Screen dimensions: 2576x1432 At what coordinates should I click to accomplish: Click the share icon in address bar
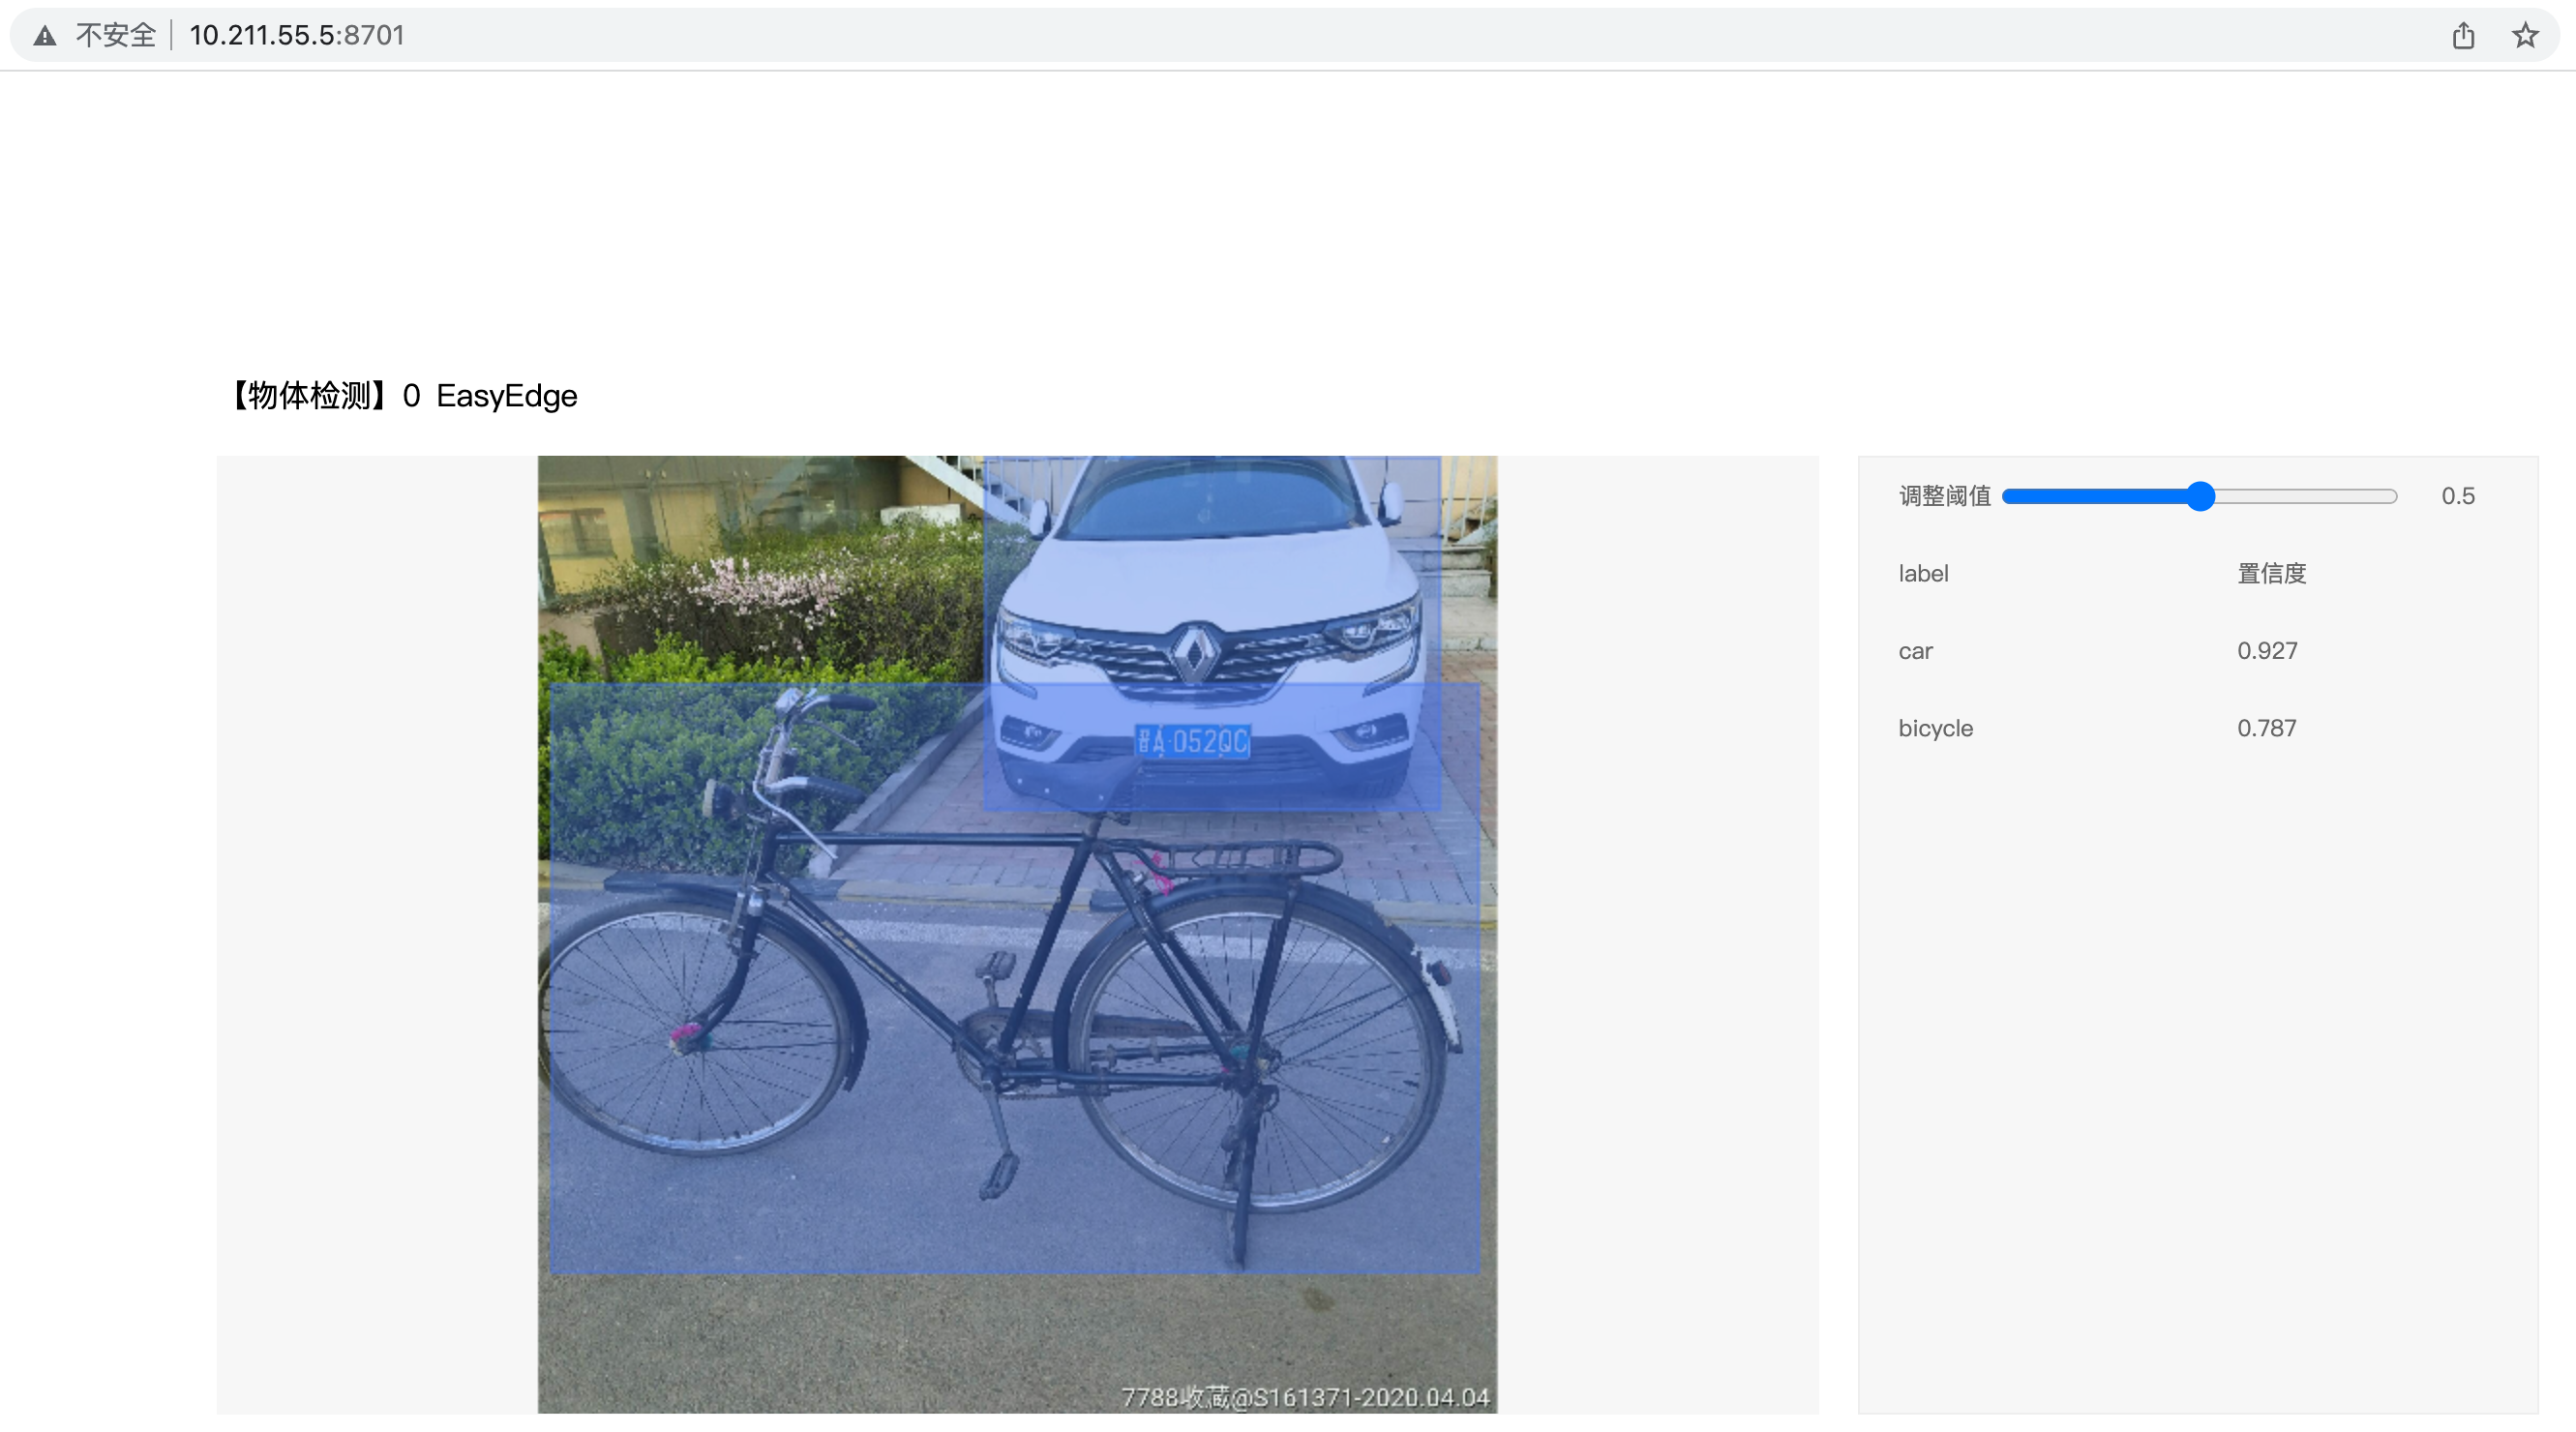(x=2463, y=36)
